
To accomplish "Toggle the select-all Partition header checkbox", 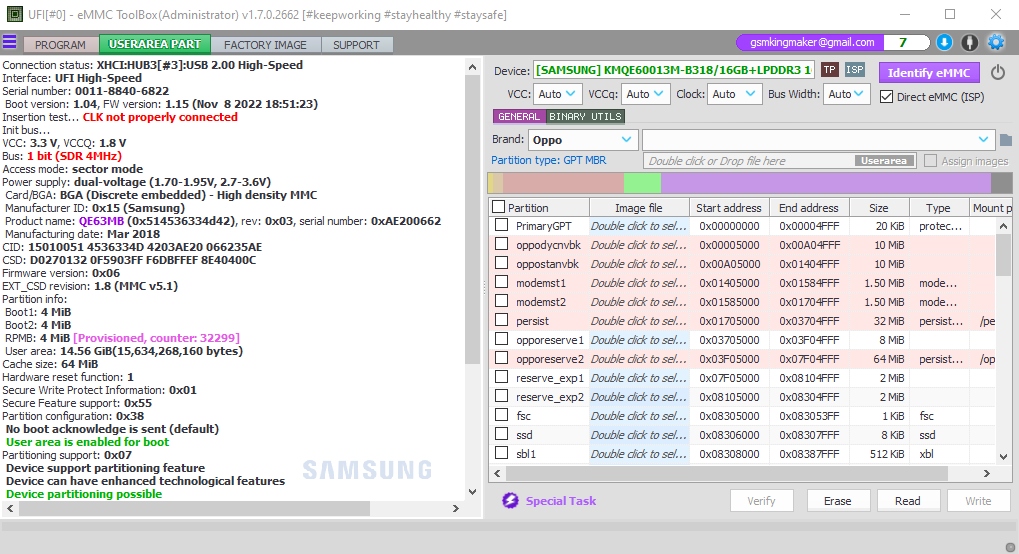I will tap(498, 207).
